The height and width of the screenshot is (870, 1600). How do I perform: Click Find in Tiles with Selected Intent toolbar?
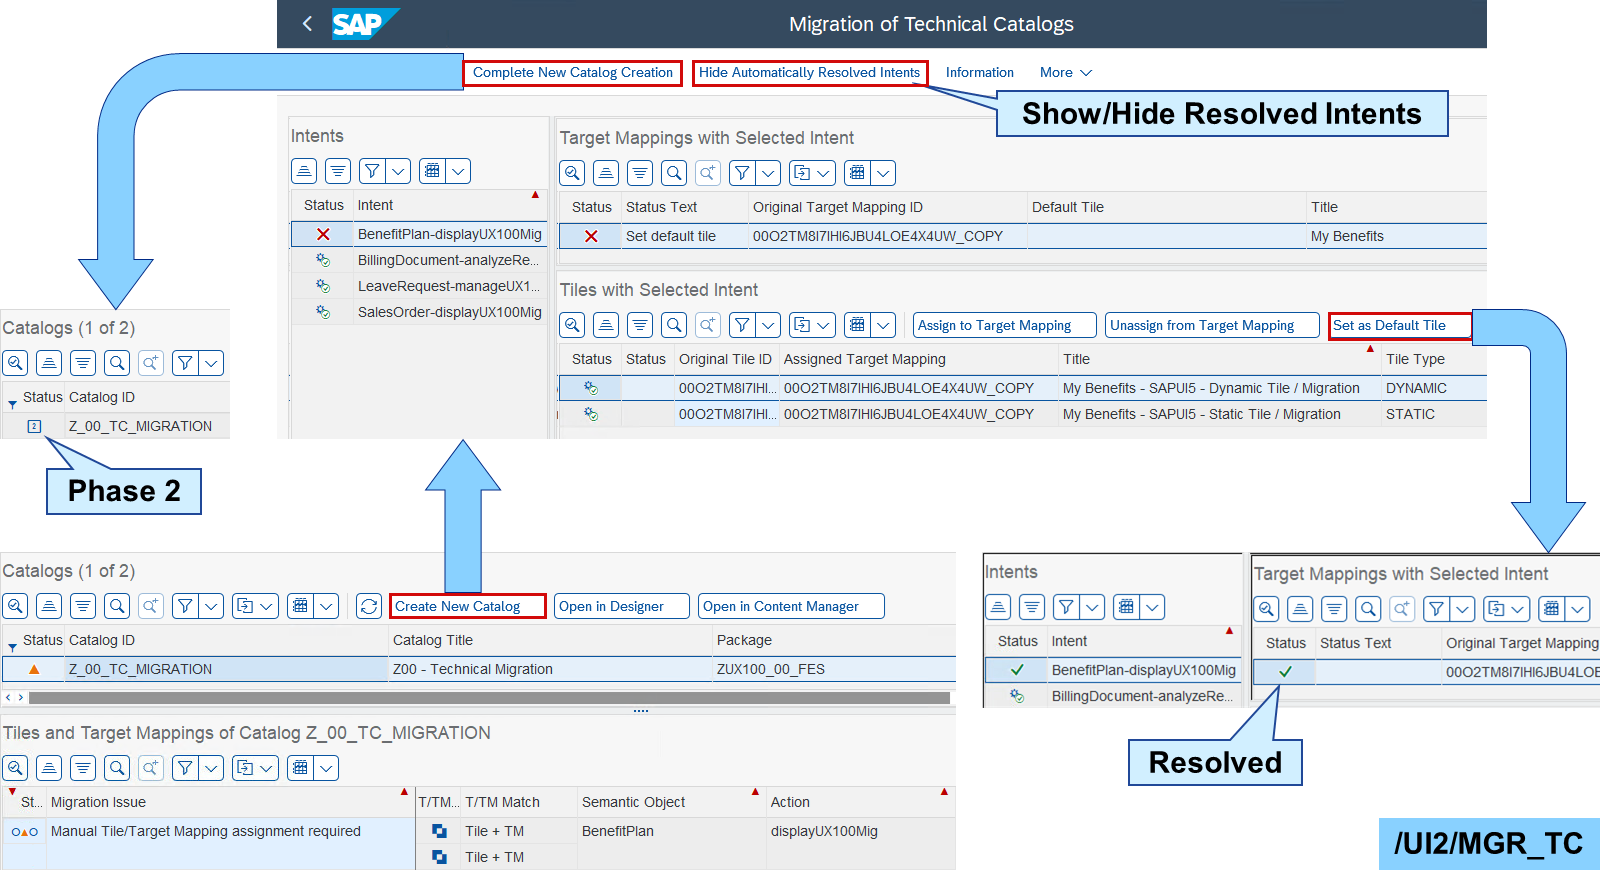point(674,325)
